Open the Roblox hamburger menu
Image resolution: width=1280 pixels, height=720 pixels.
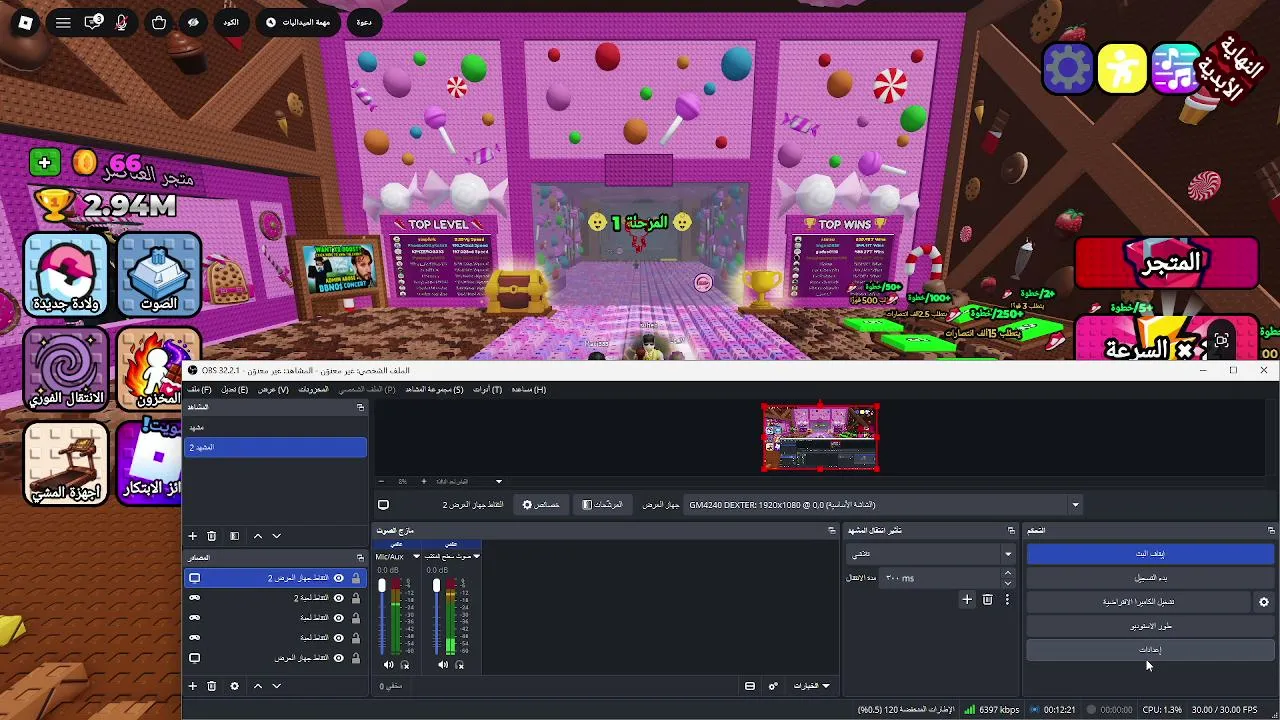[x=63, y=22]
